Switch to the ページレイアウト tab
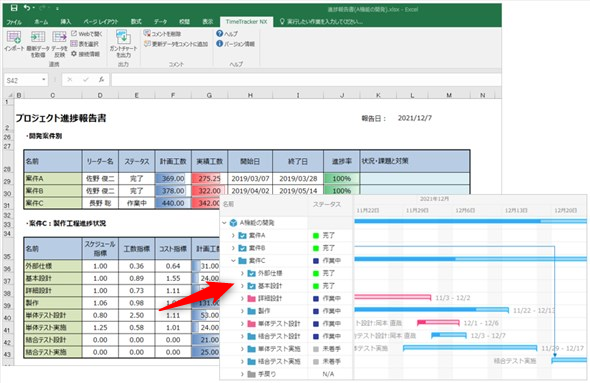This screenshot has height=383, width=590. (100, 22)
